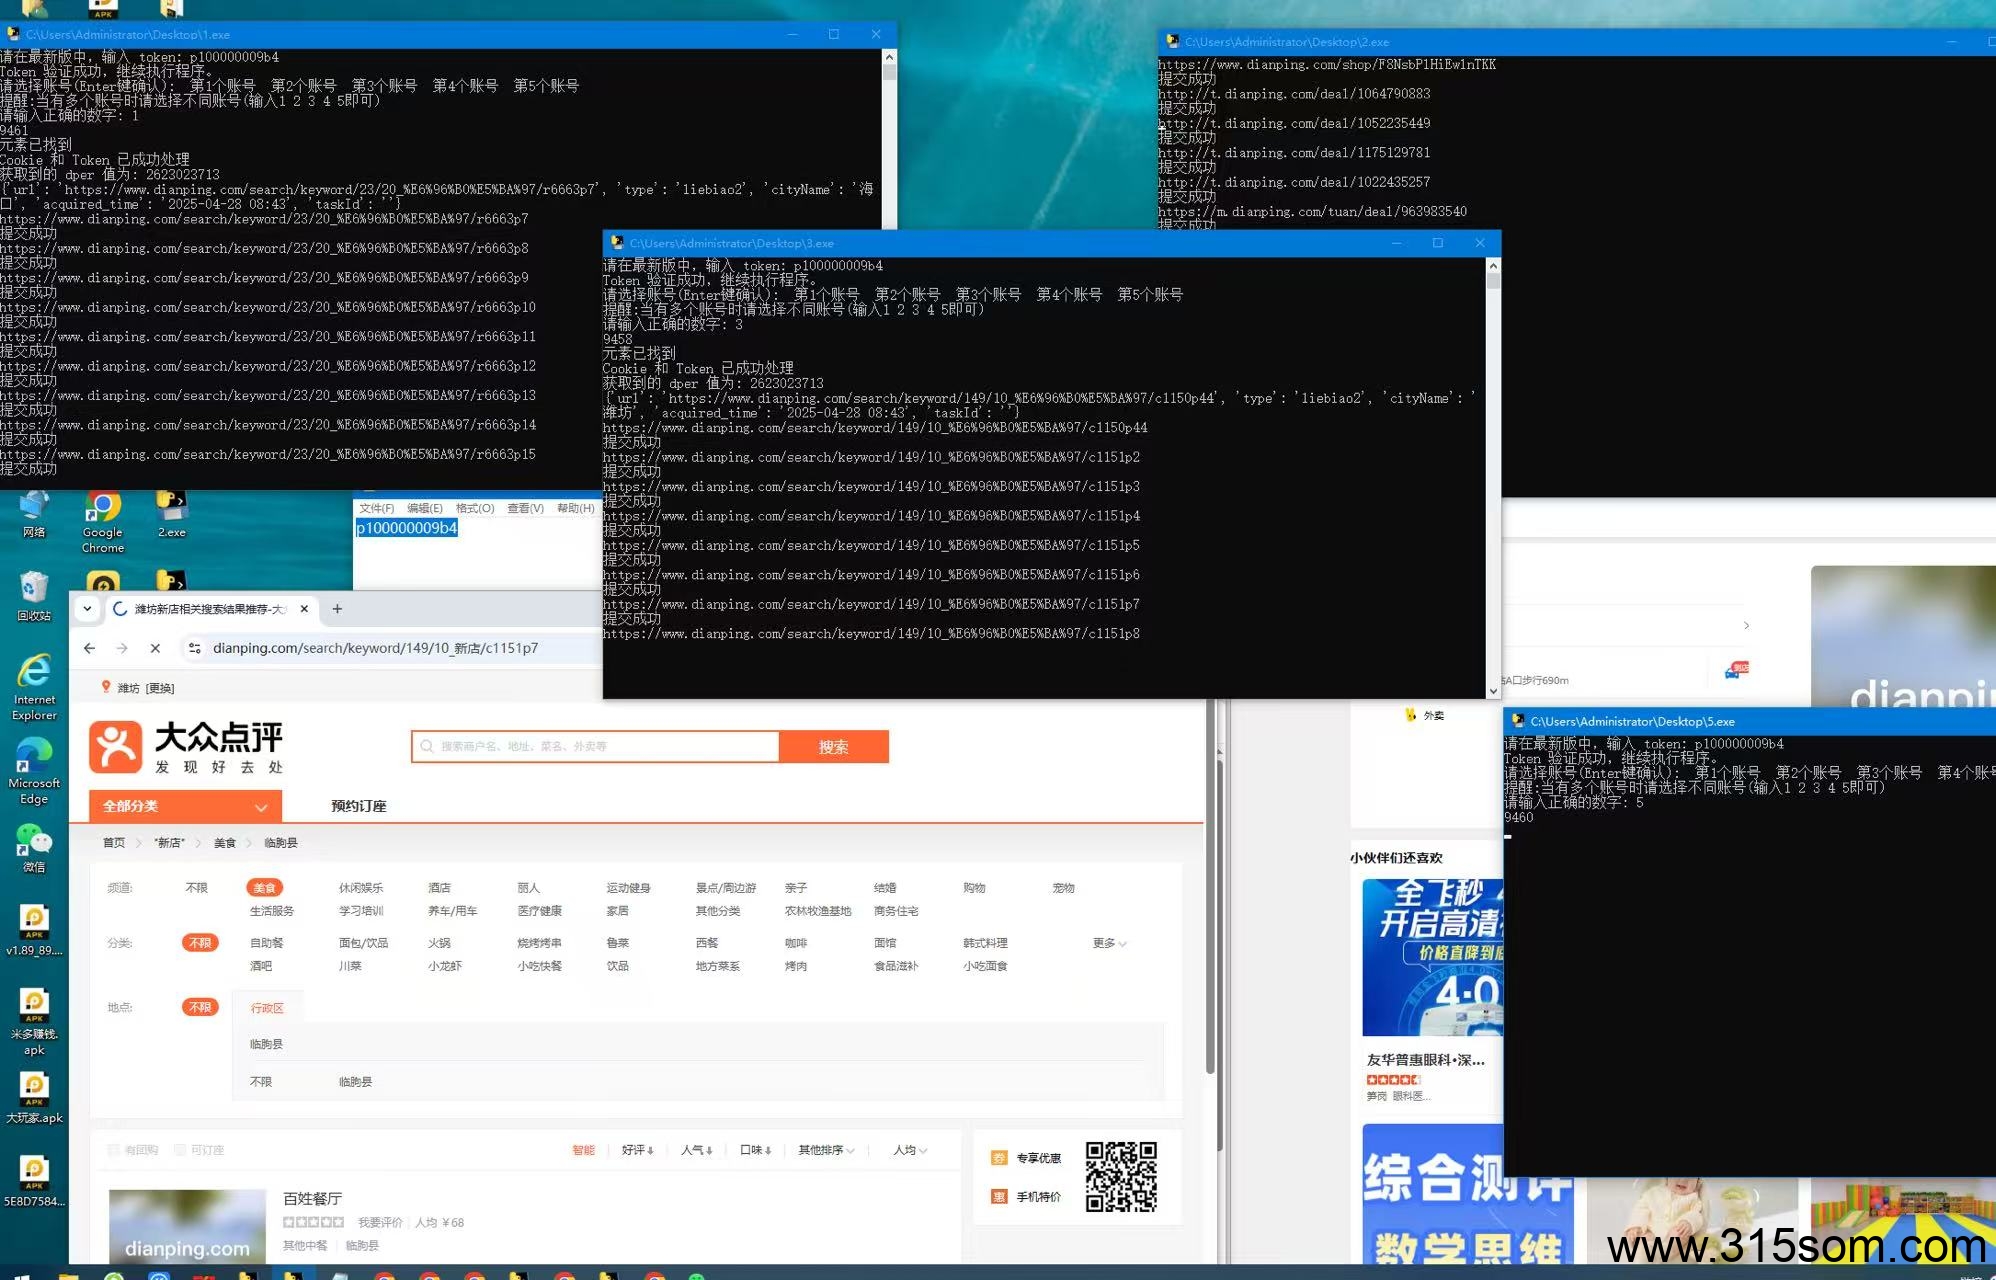Select 不限 in the 频道 row
The height and width of the screenshot is (1280, 1996).
[196, 887]
